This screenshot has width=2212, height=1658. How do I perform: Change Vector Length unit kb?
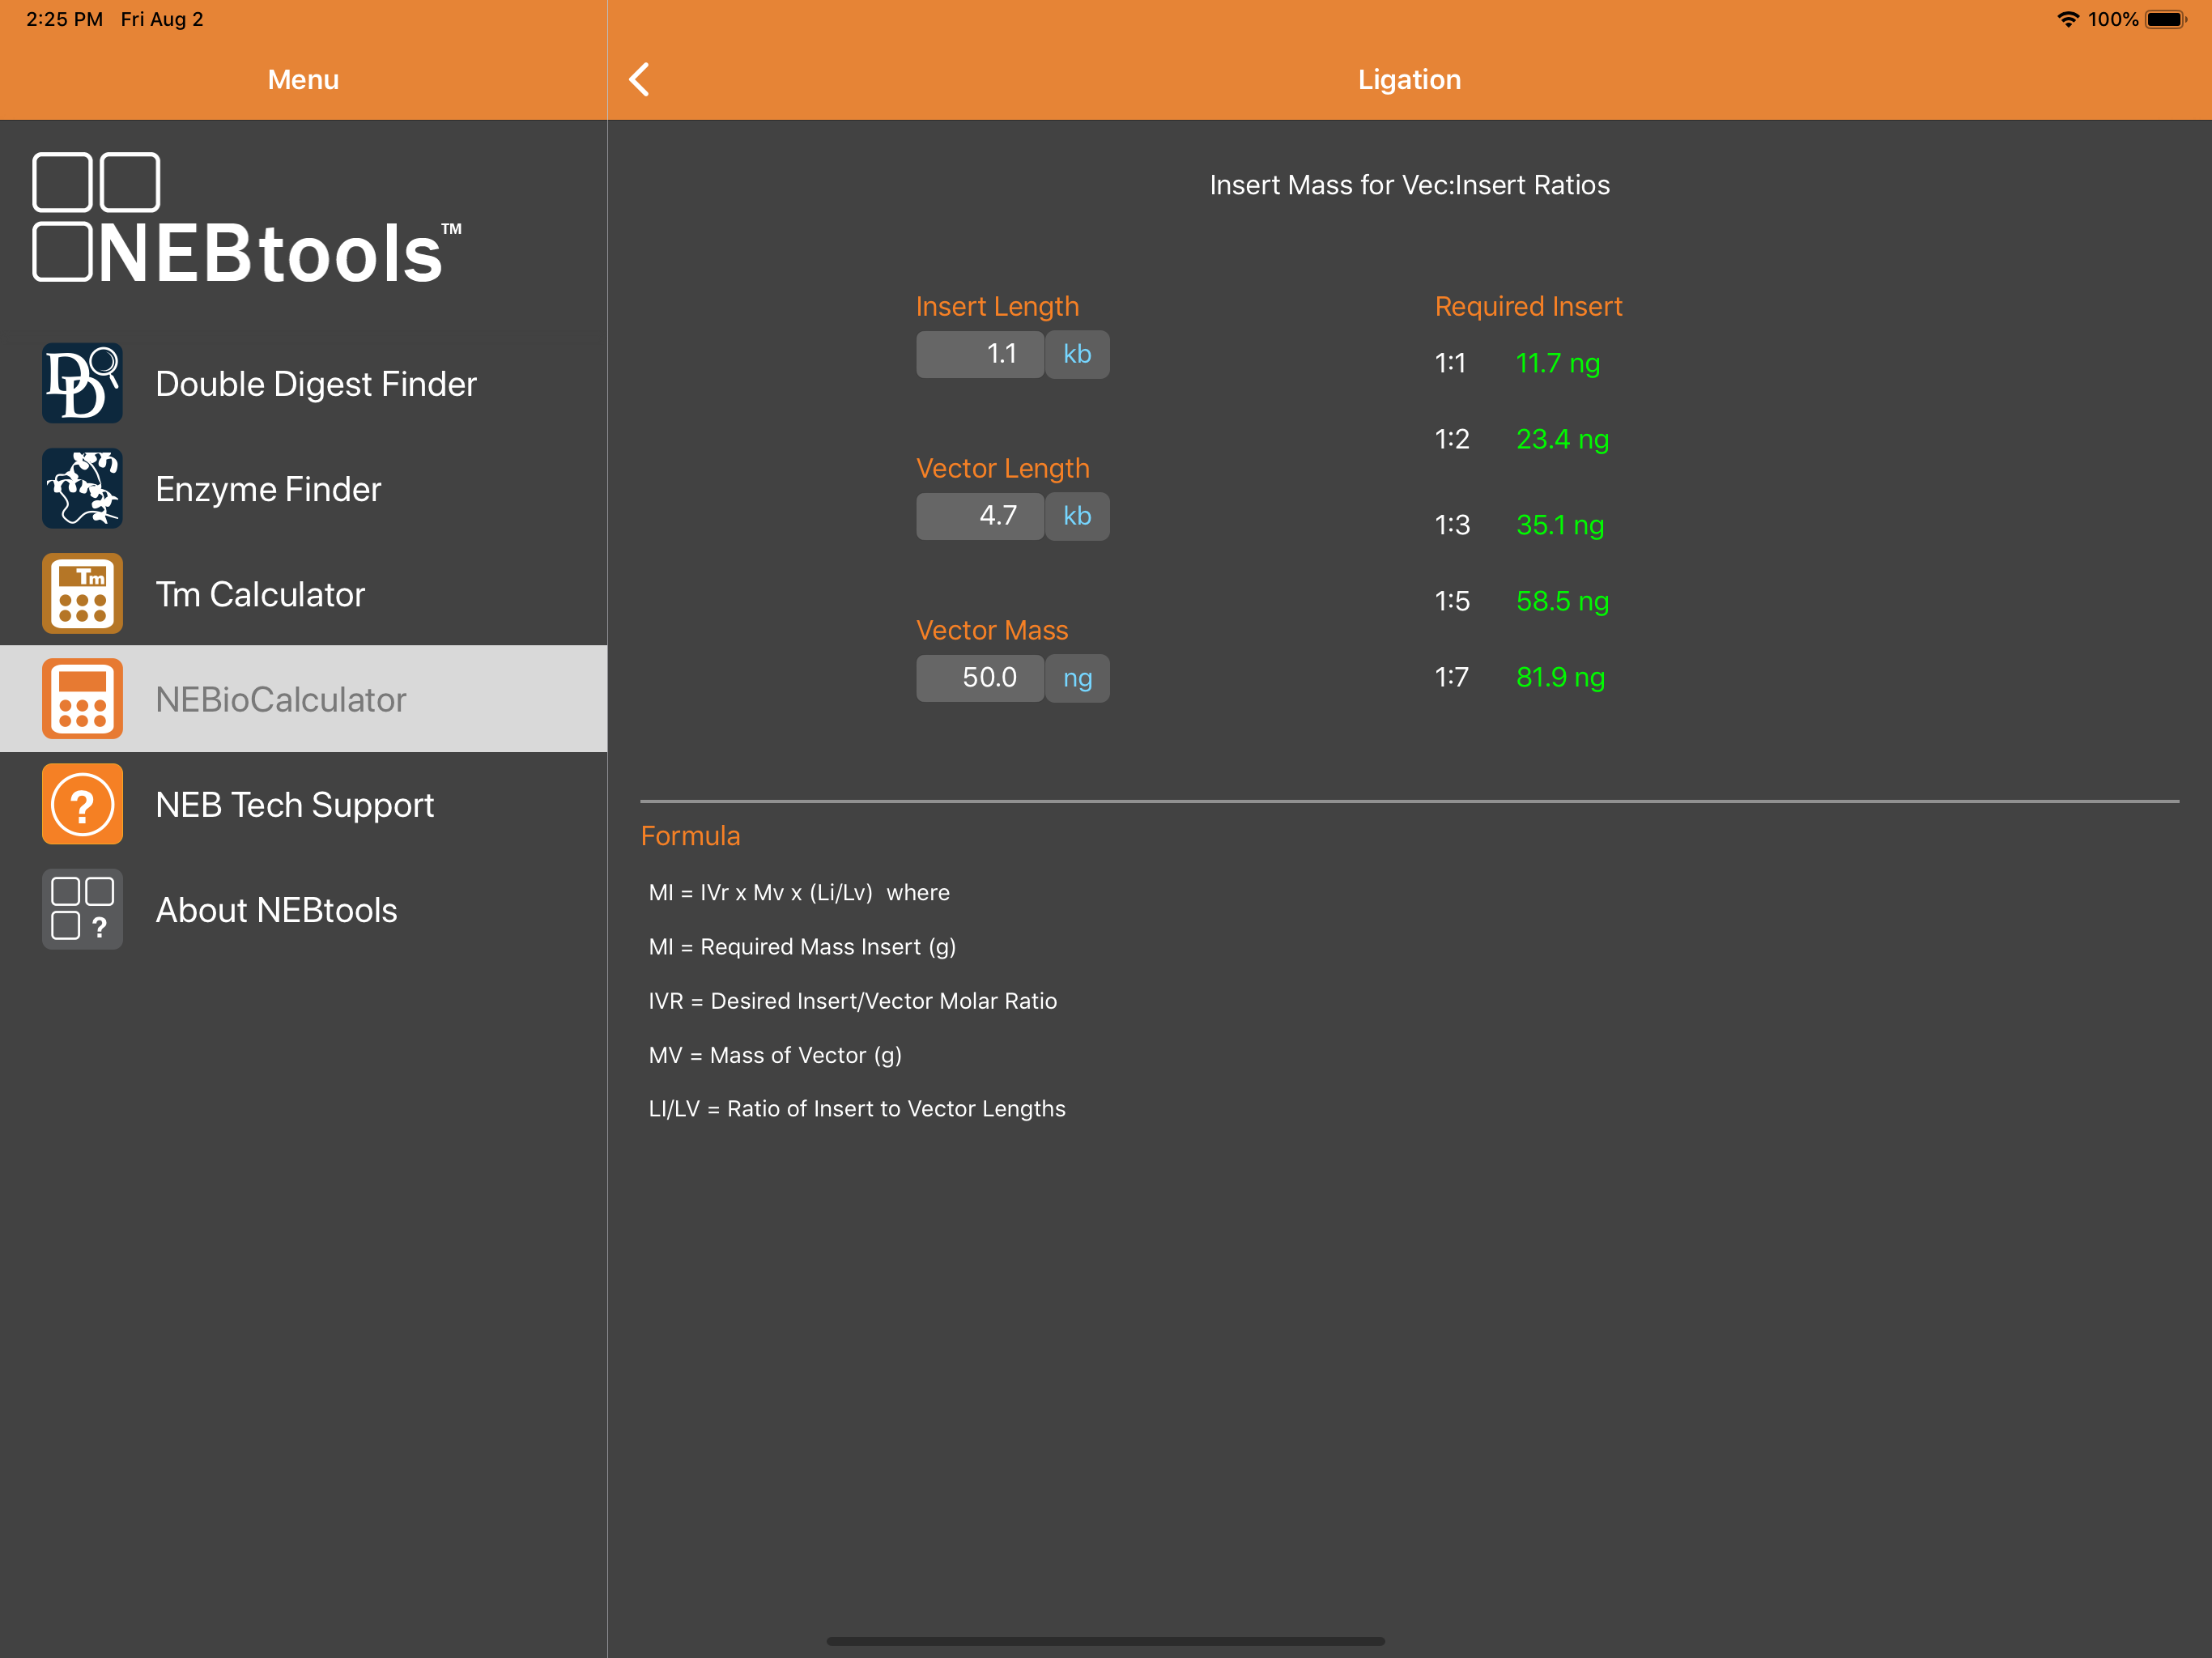1077,516
